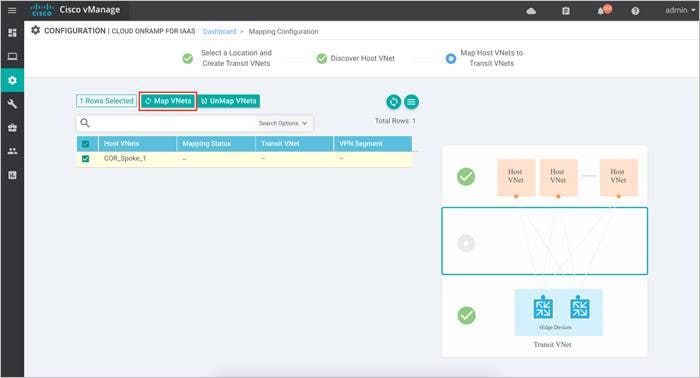Click the Total Rows: 1 text
The image size is (700, 378).
point(395,121)
